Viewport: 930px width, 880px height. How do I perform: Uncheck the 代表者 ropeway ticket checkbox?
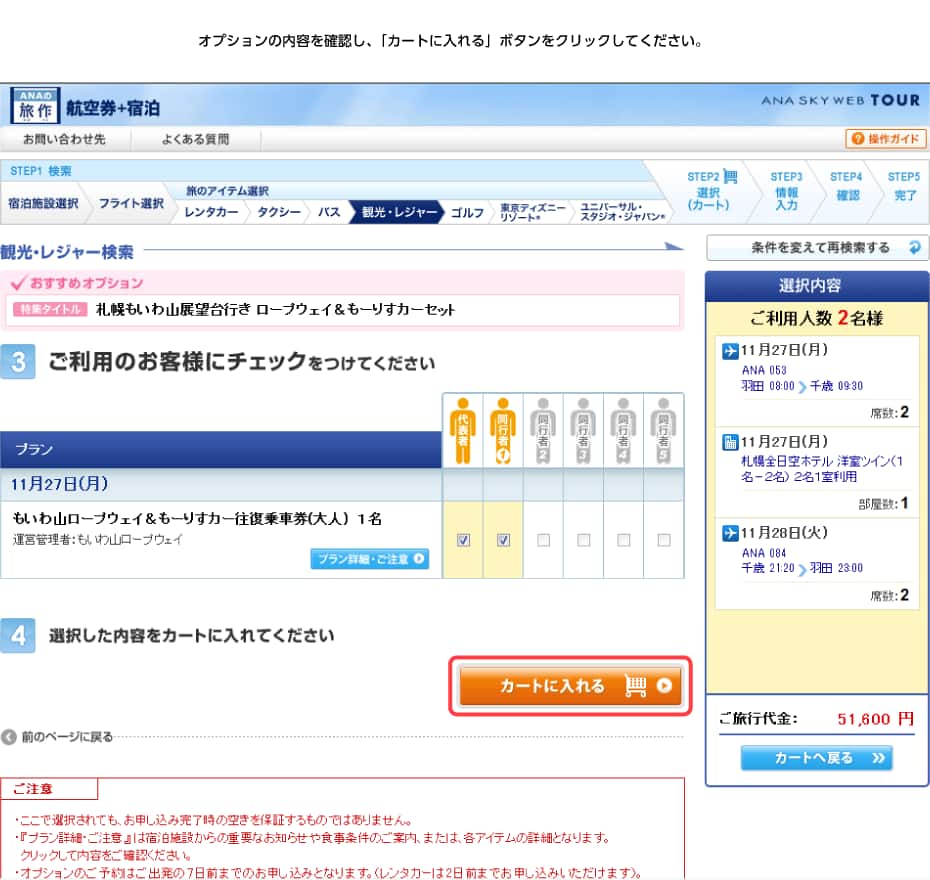[463, 540]
